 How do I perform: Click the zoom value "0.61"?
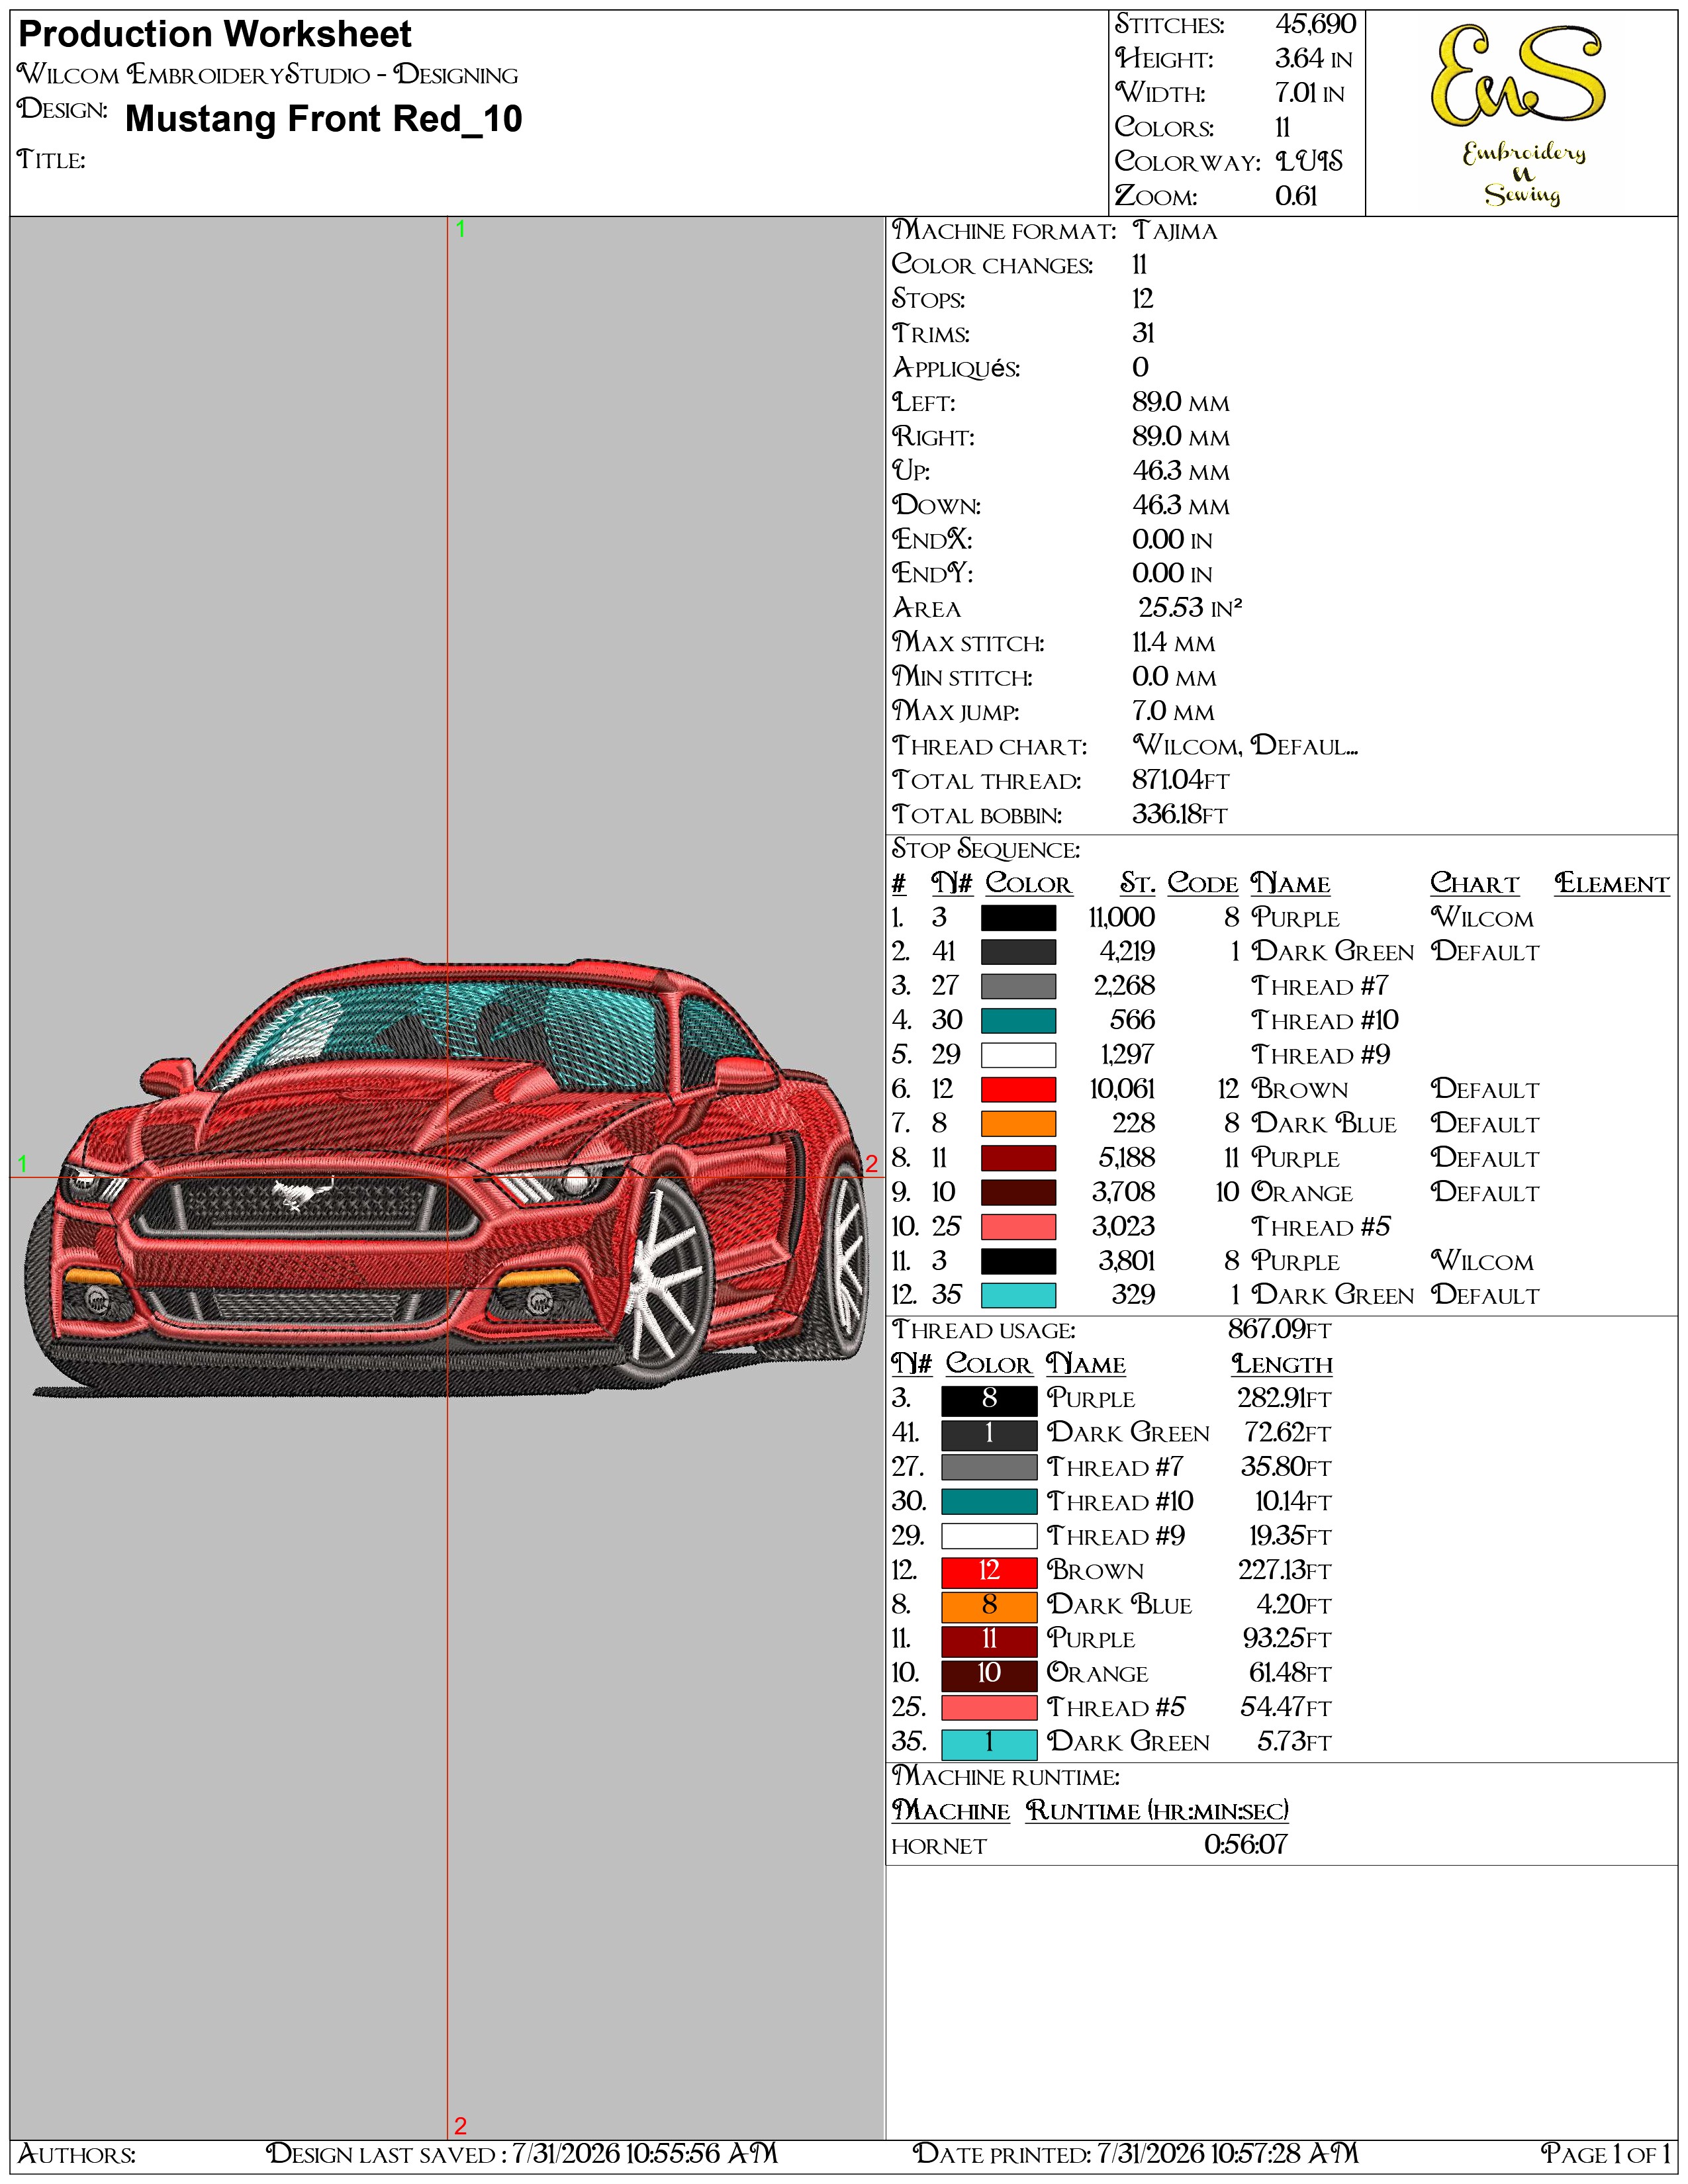click(1296, 196)
